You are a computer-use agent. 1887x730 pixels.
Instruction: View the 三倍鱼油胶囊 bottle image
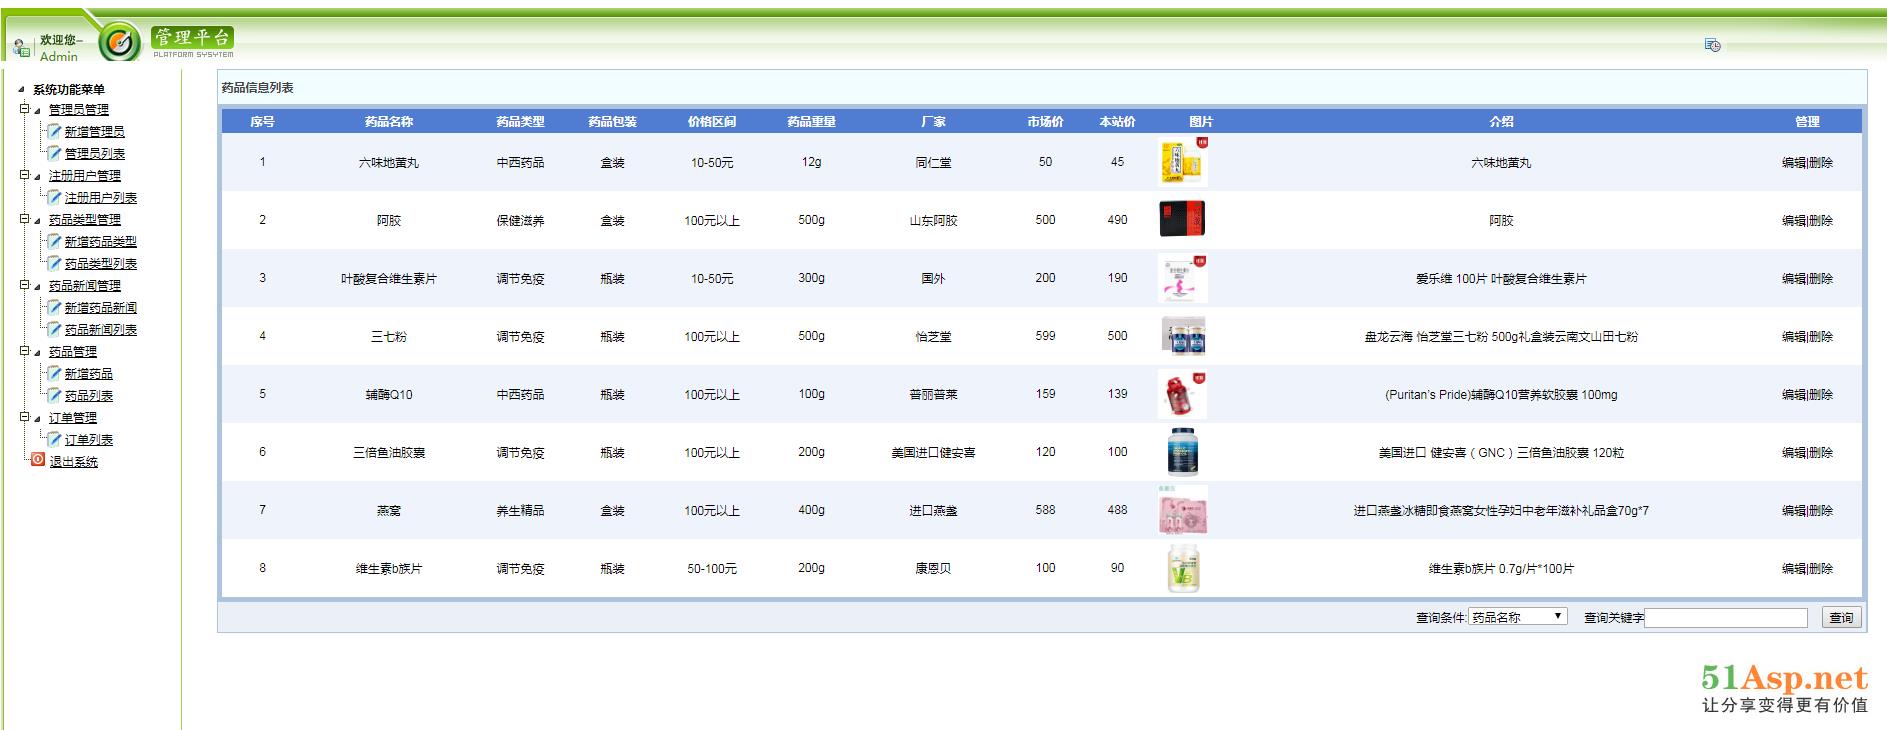(x=1182, y=452)
